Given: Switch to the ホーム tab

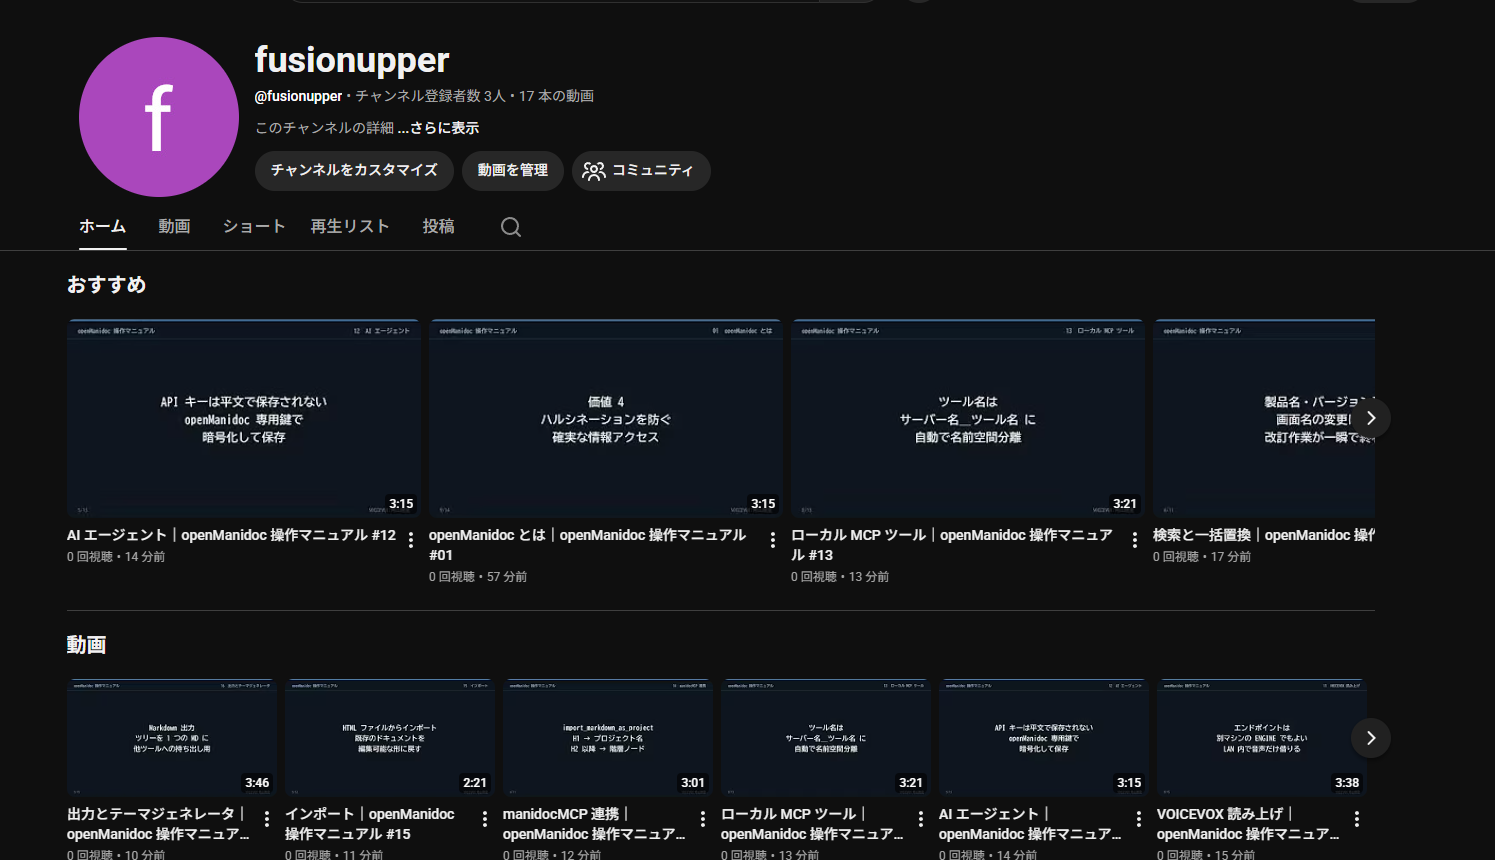Looking at the screenshot, I should [103, 227].
